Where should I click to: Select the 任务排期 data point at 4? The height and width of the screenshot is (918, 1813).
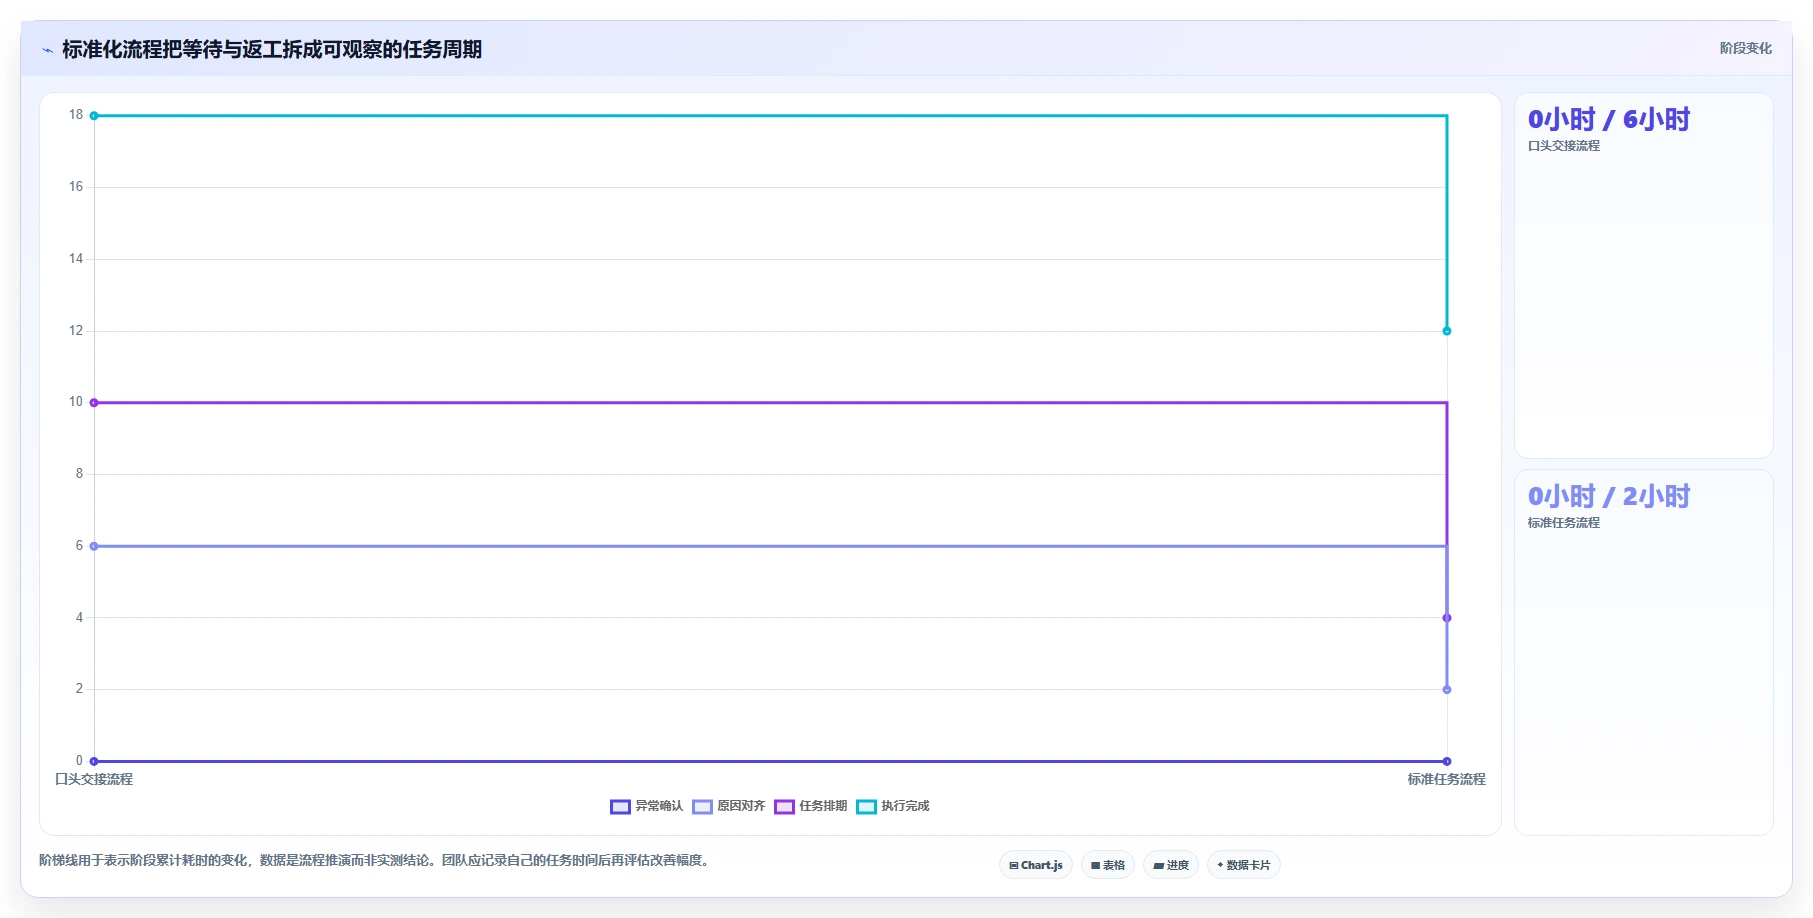(1447, 618)
